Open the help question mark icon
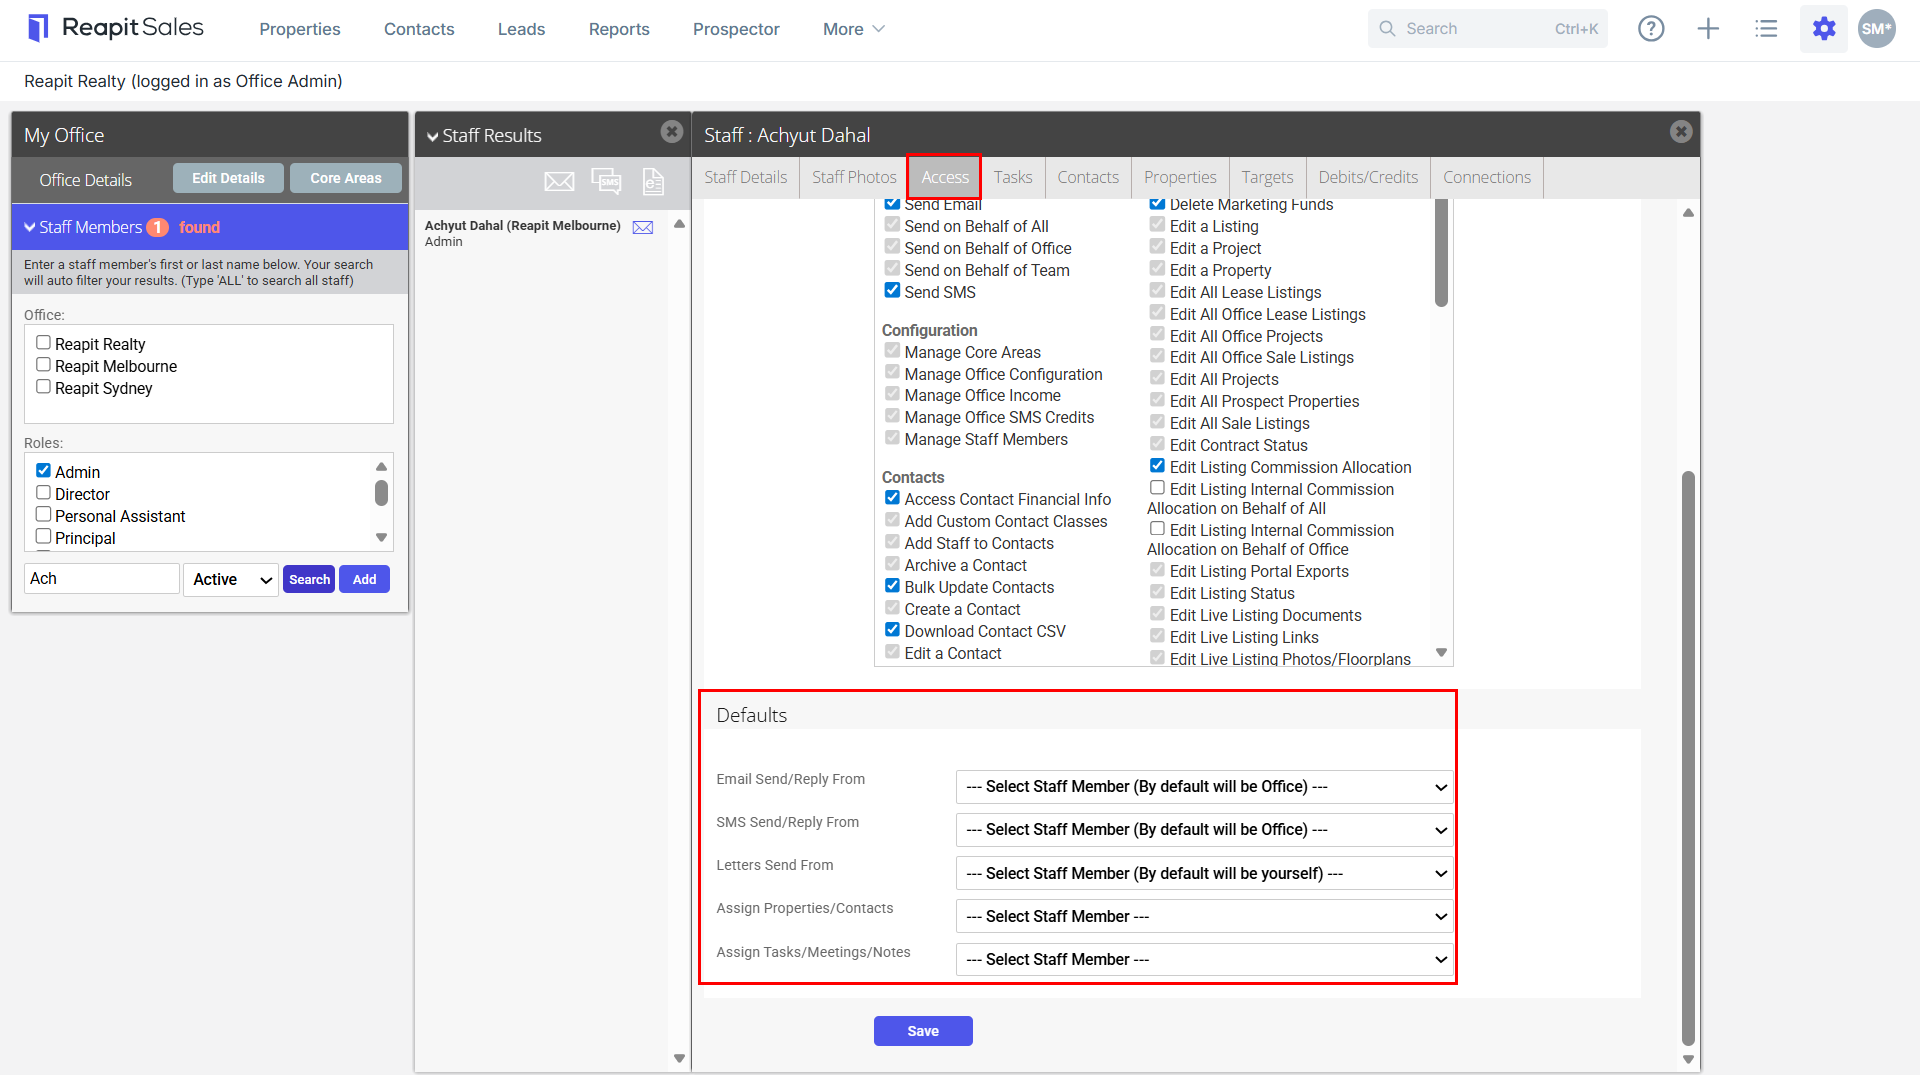Viewport: 1920px width, 1080px height. [1651, 29]
